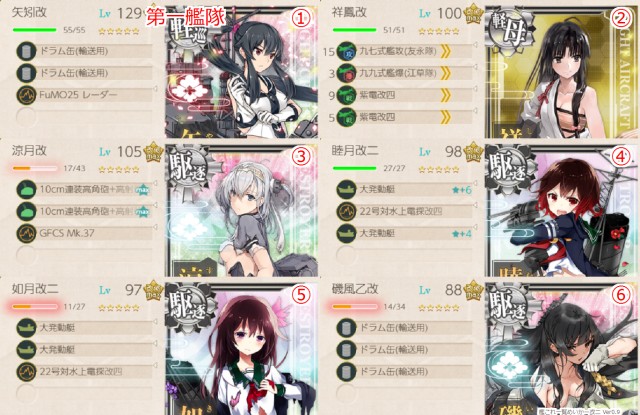The image size is (640, 415).
Task: Click the orange HP bar of 涼月改
Action: tap(35, 168)
